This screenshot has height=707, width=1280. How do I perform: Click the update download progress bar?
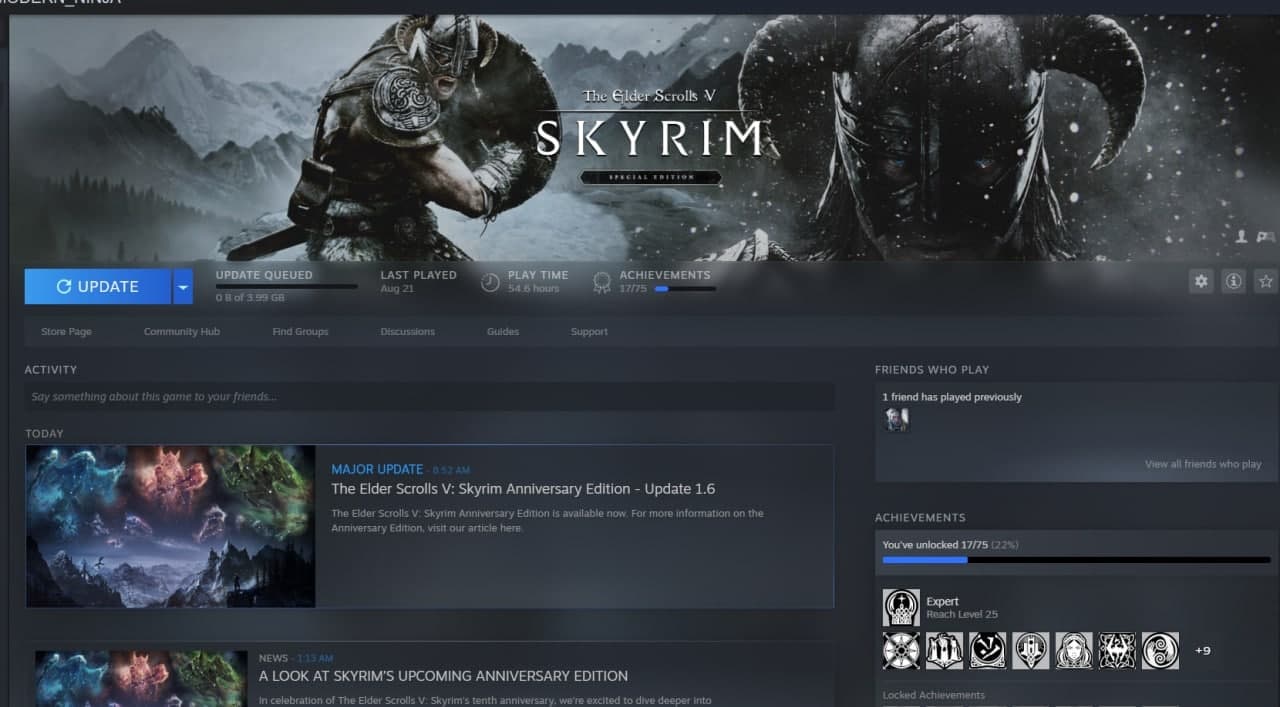point(286,287)
